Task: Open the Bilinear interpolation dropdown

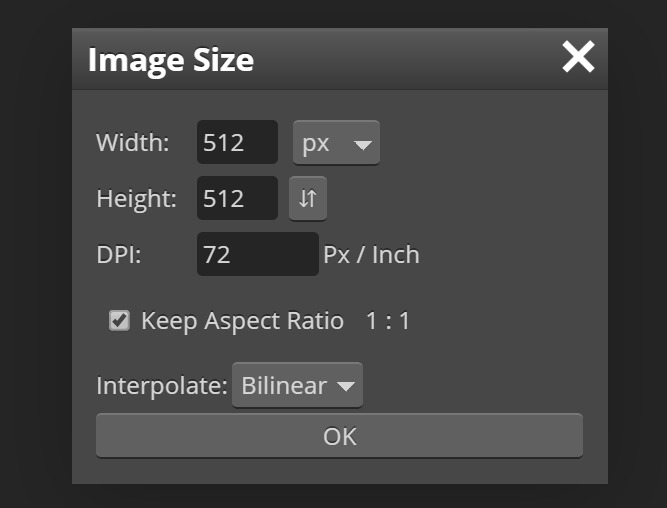Action: [297, 385]
